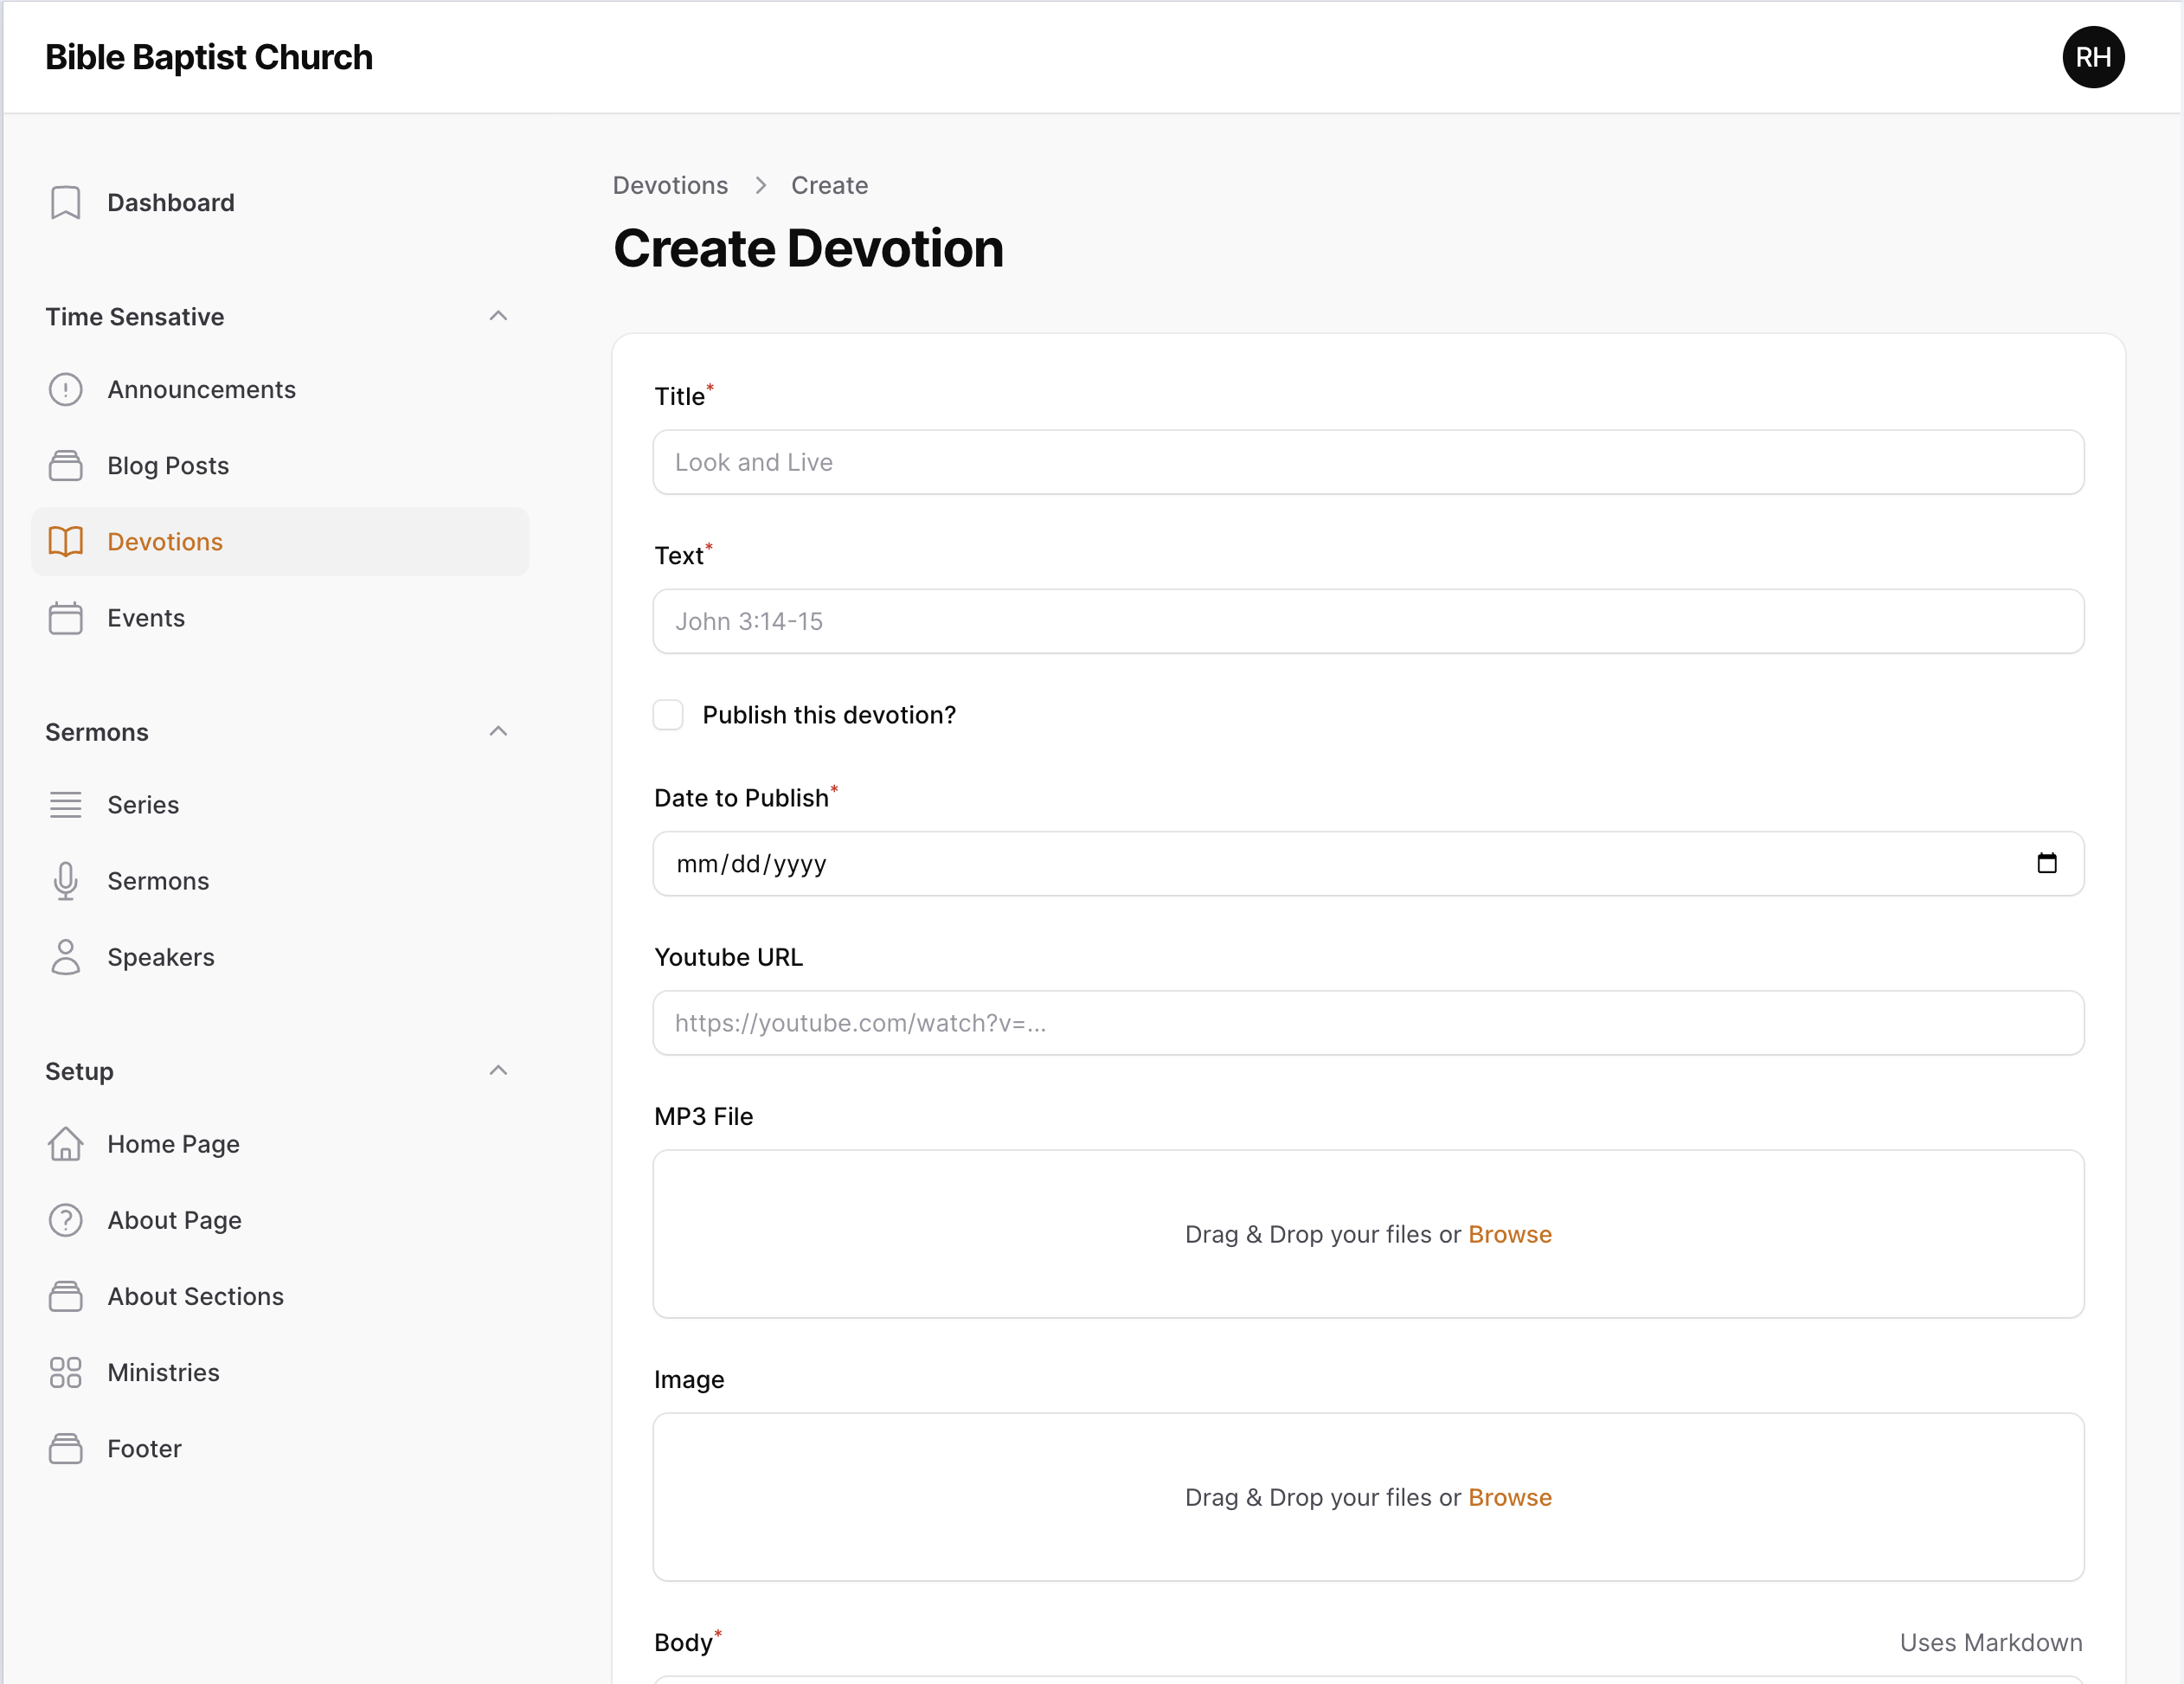Click the Devotions breadcrumb link

[670, 185]
